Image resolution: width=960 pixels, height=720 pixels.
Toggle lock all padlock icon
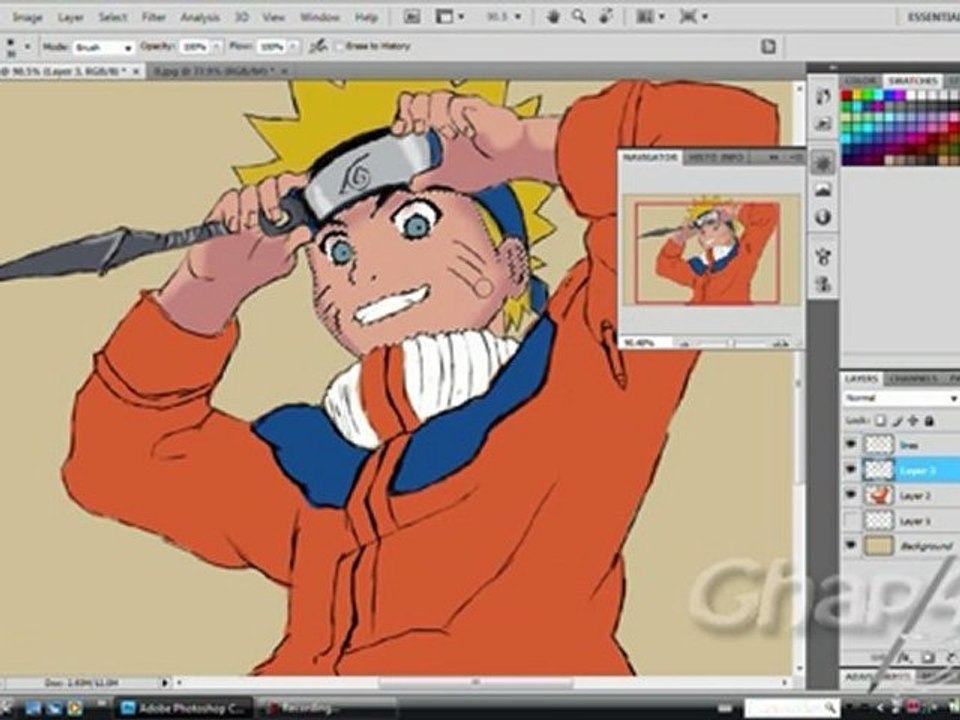point(929,421)
